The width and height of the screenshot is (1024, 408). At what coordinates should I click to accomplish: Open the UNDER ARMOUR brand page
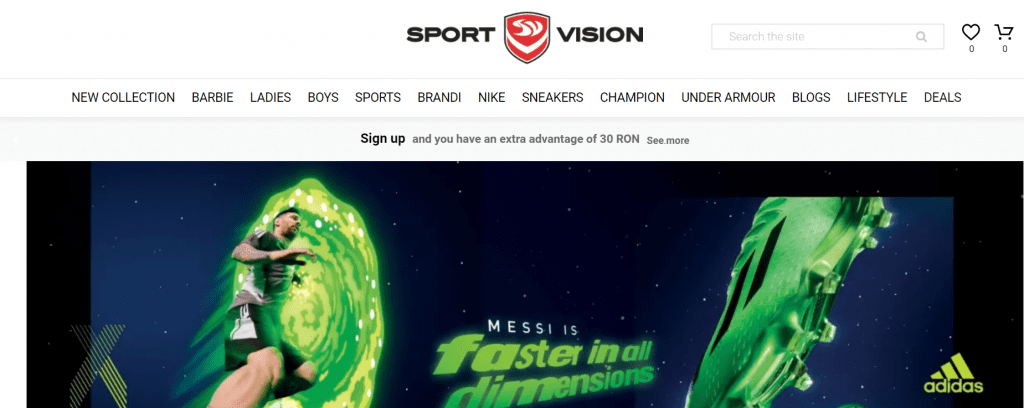pyautogui.click(x=728, y=98)
